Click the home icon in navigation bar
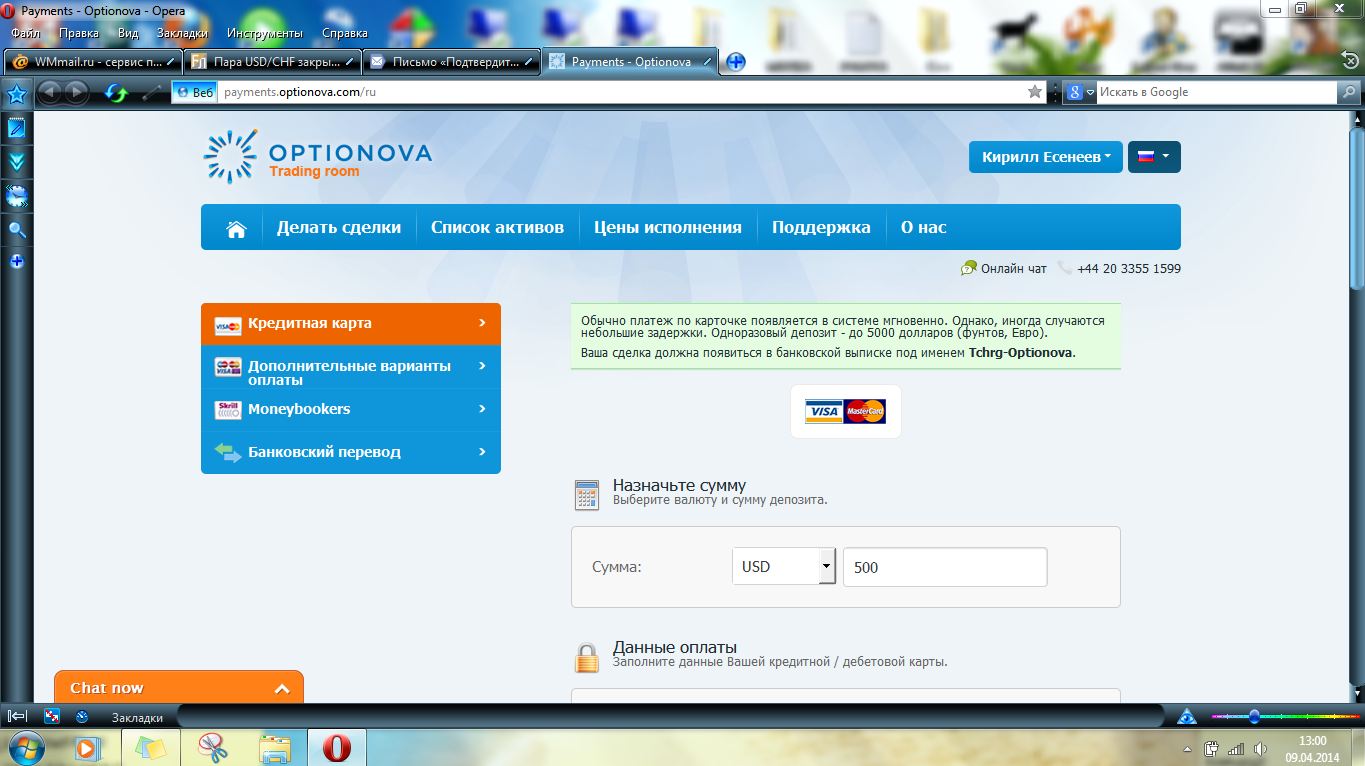Screen dimensions: 1365x766 tap(236, 229)
